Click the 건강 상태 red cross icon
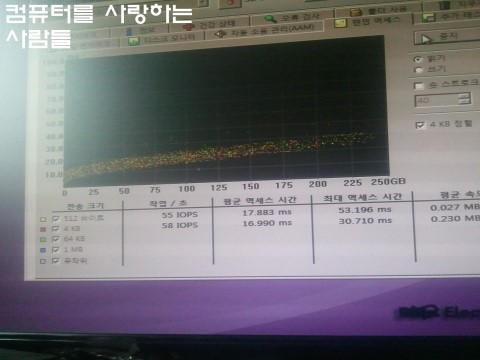 188,26
